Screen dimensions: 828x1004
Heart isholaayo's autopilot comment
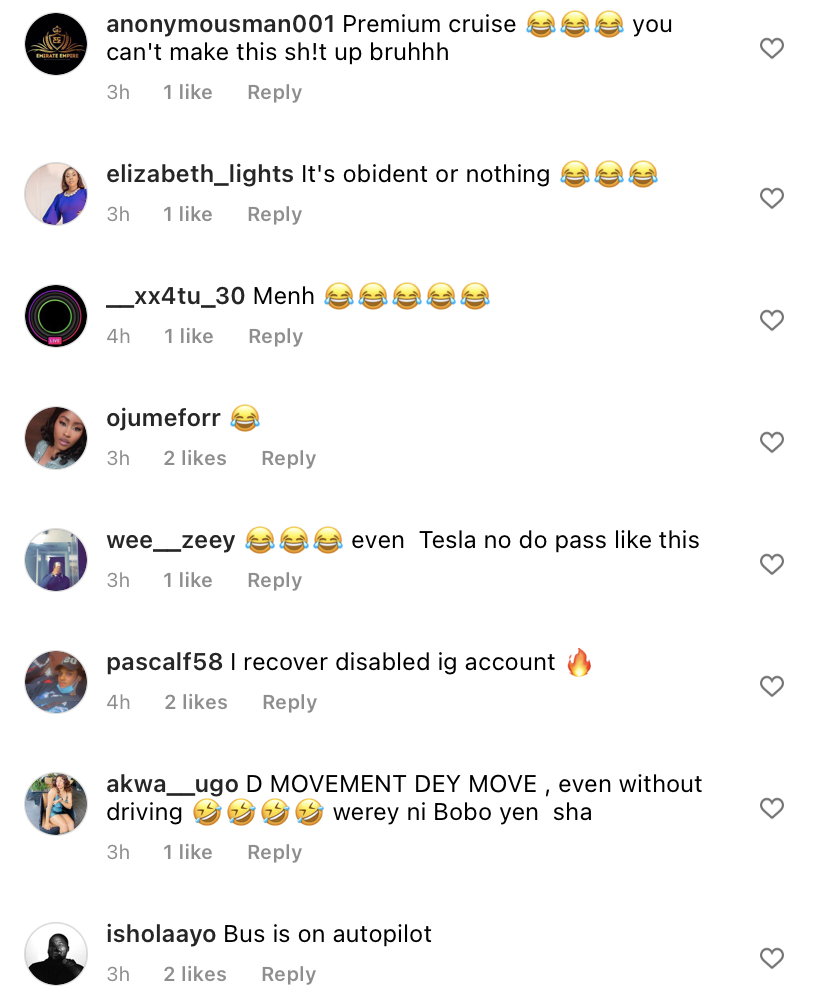(772, 958)
